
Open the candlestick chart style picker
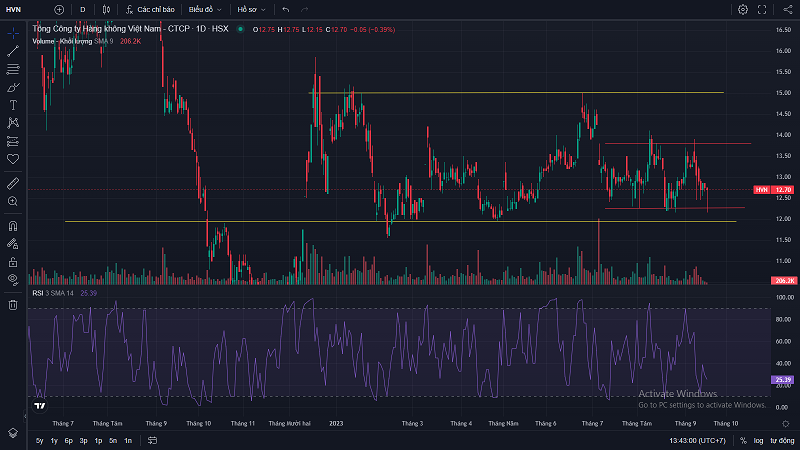click(x=105, y=9)
